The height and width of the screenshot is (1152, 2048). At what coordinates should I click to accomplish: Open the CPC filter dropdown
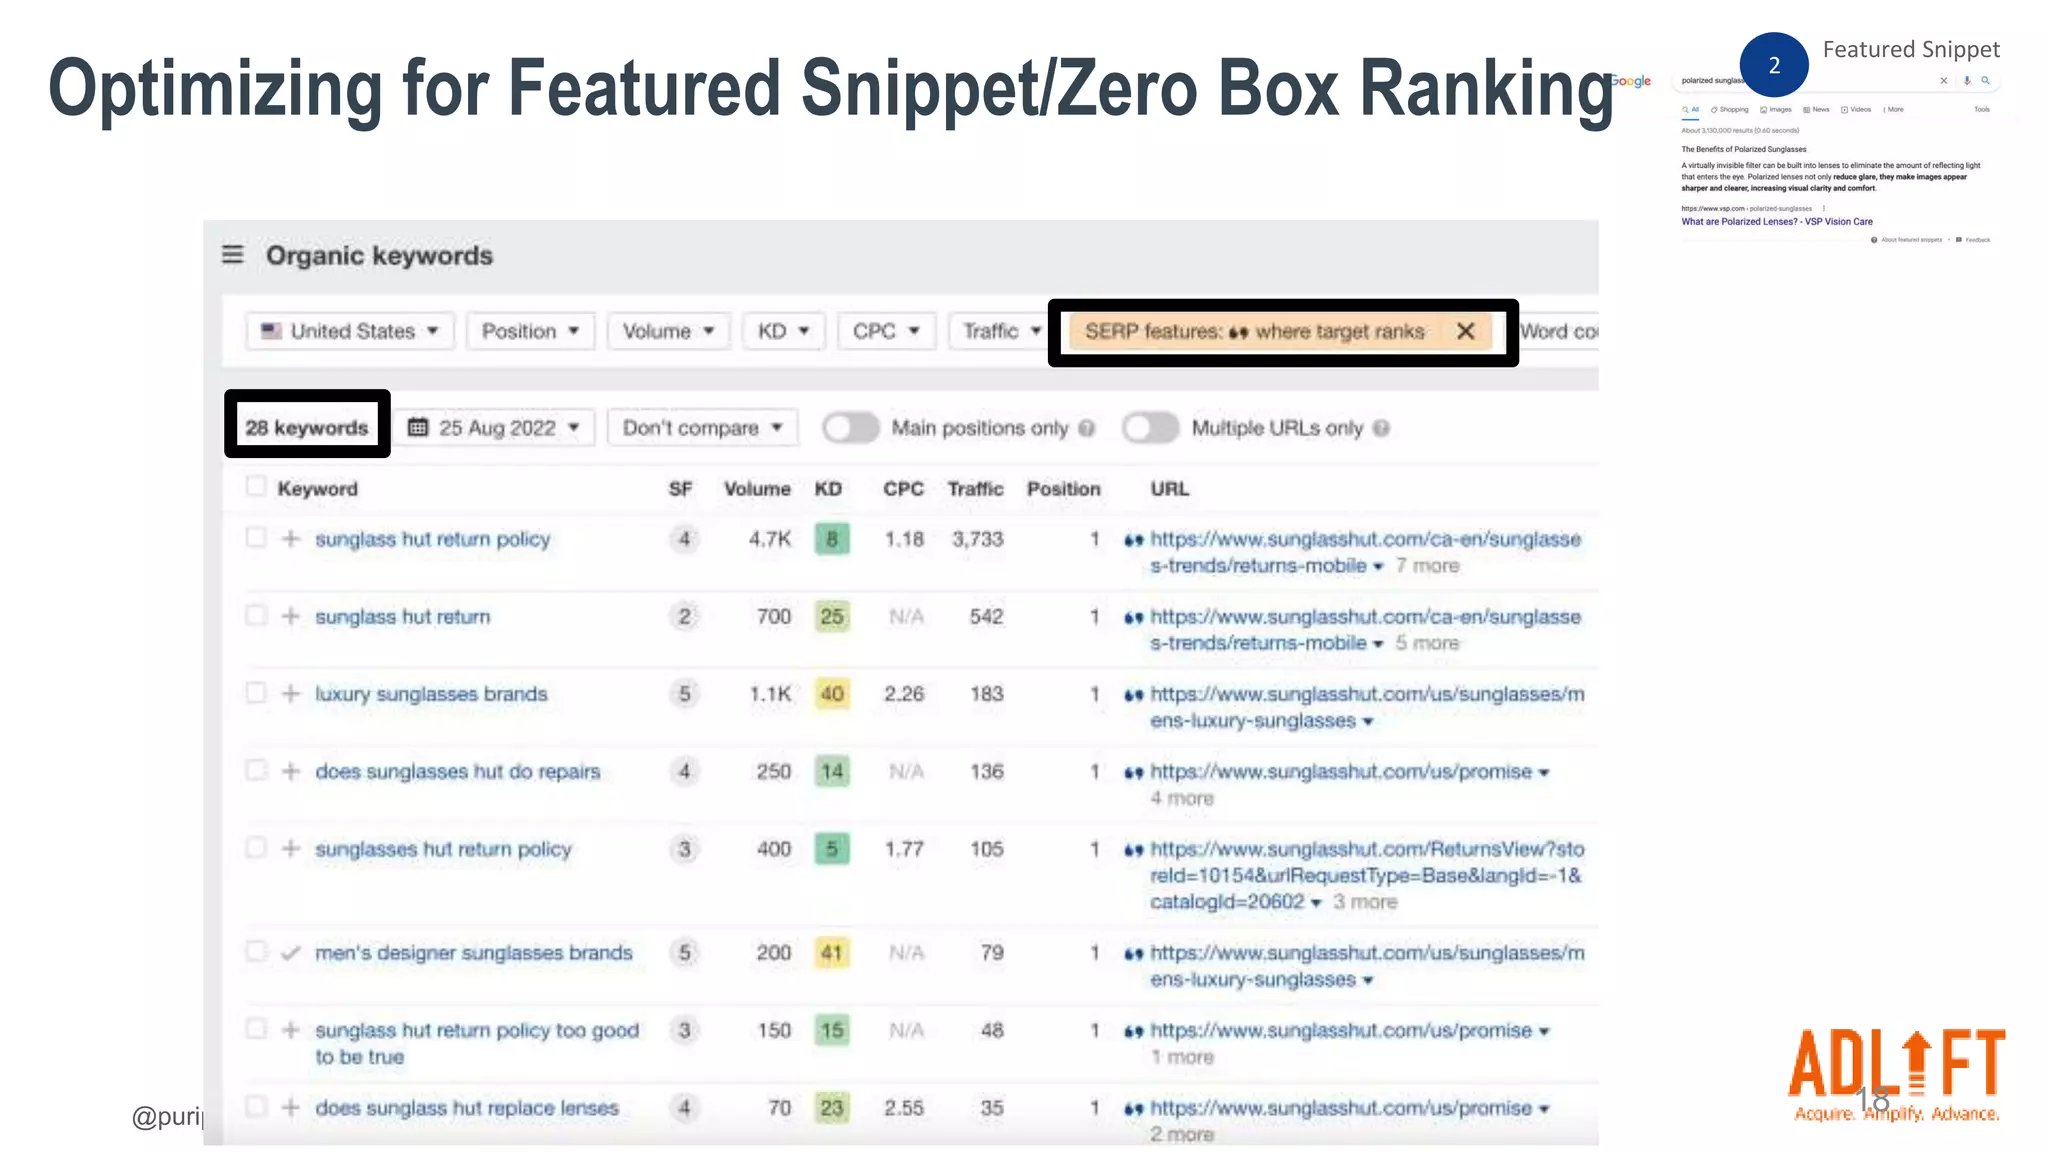click(887, 331)
